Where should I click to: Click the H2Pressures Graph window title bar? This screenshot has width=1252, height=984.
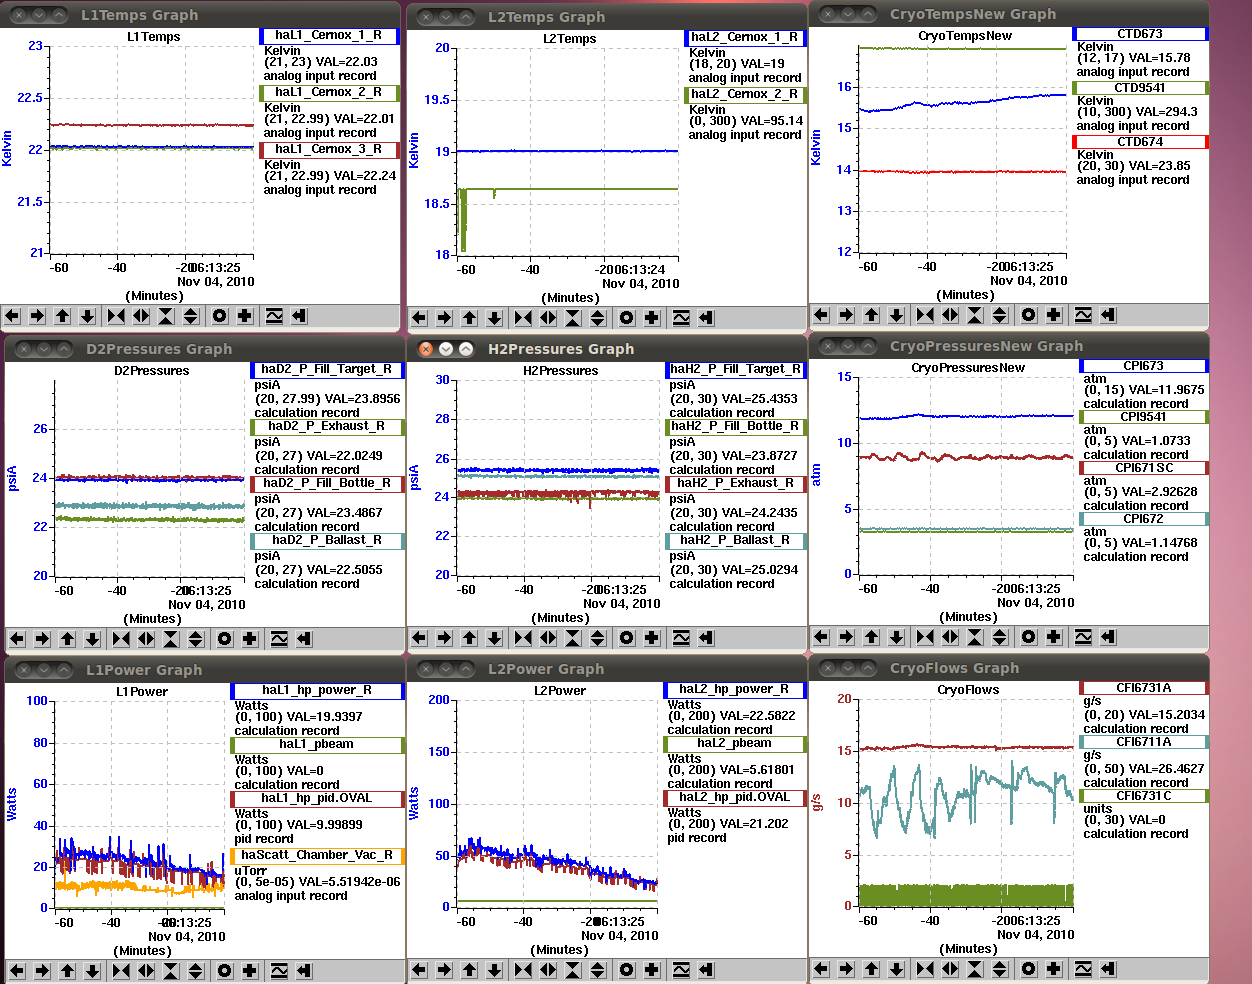coord(607,349)
